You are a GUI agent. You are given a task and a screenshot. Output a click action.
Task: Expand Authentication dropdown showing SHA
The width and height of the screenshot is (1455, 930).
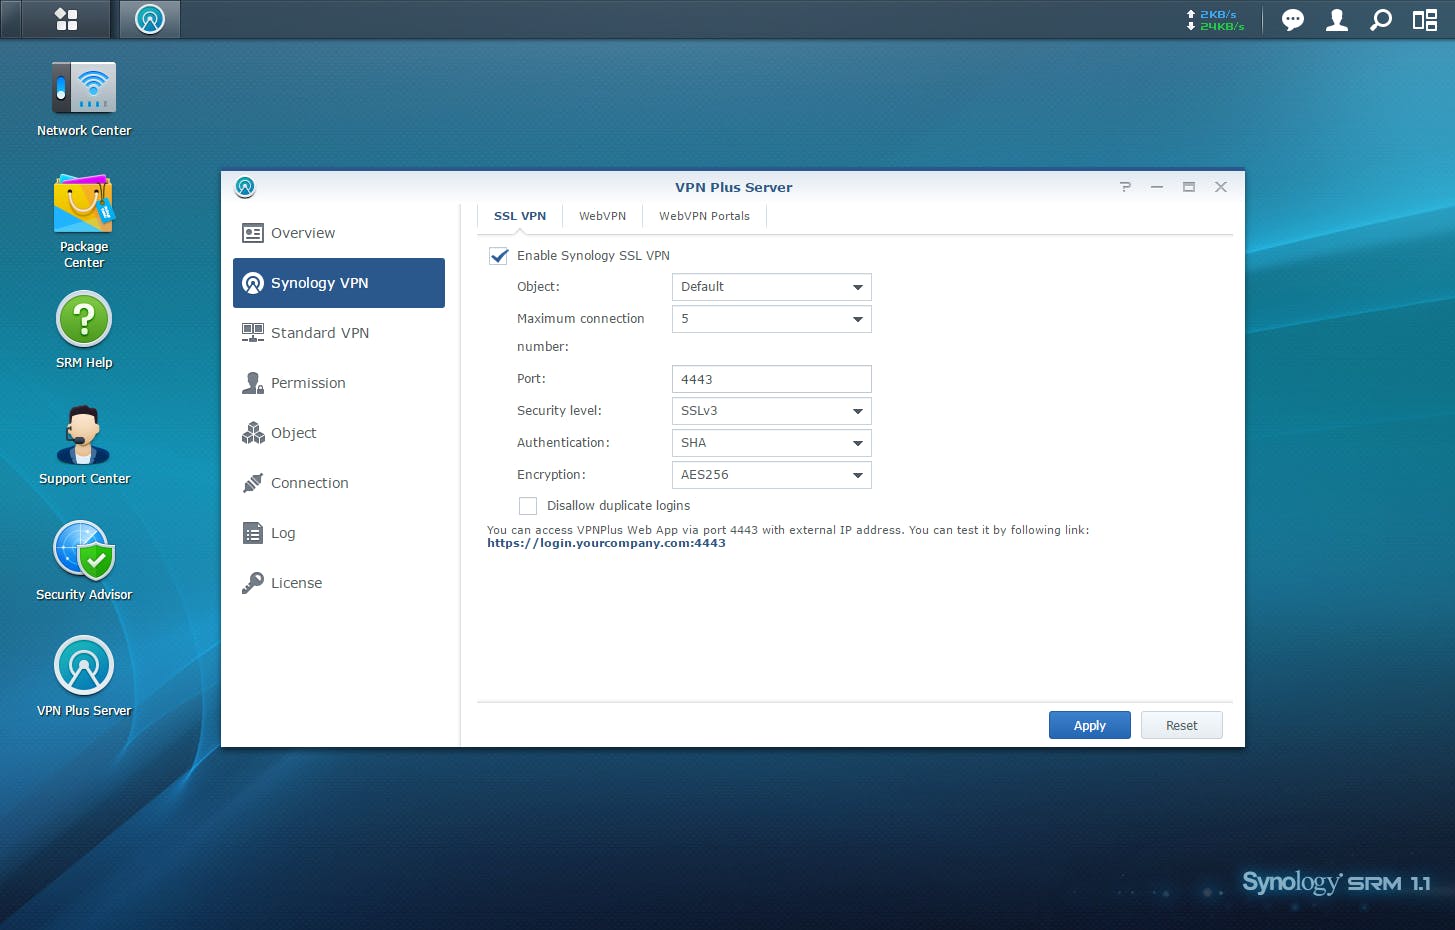pyautogui.click(x=771, y=443)
